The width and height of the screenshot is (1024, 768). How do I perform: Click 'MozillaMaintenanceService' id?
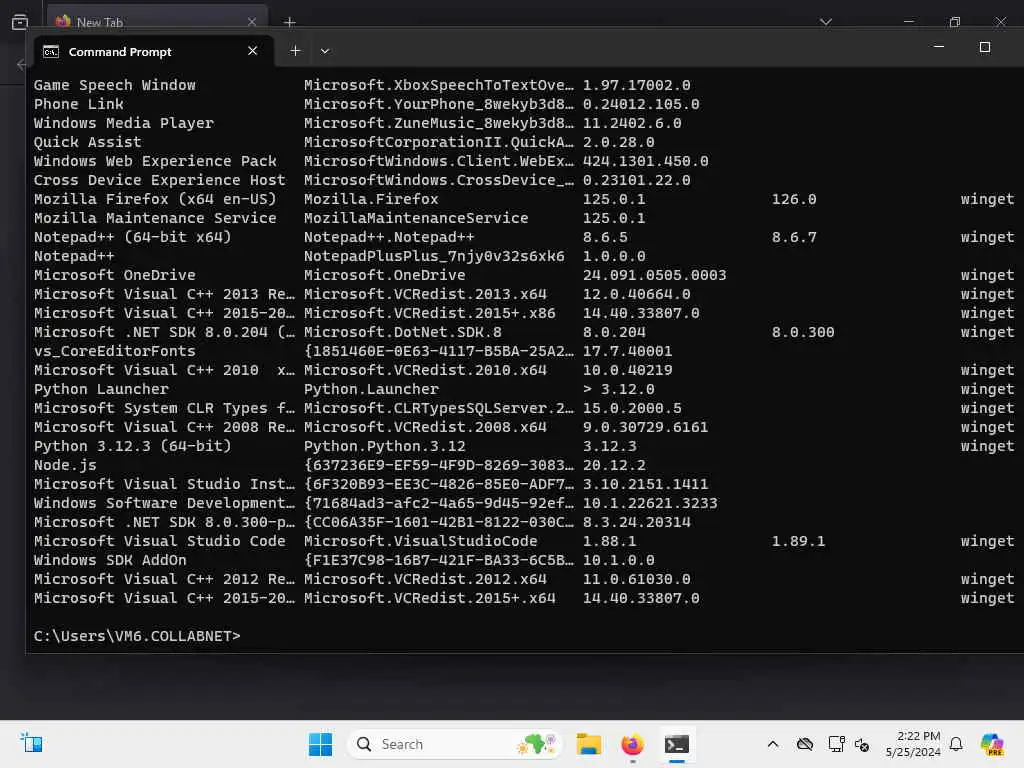click(x=416, y=217)
